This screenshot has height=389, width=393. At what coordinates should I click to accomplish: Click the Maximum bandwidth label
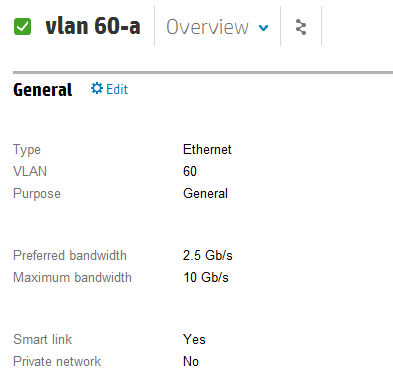[72, 277]
